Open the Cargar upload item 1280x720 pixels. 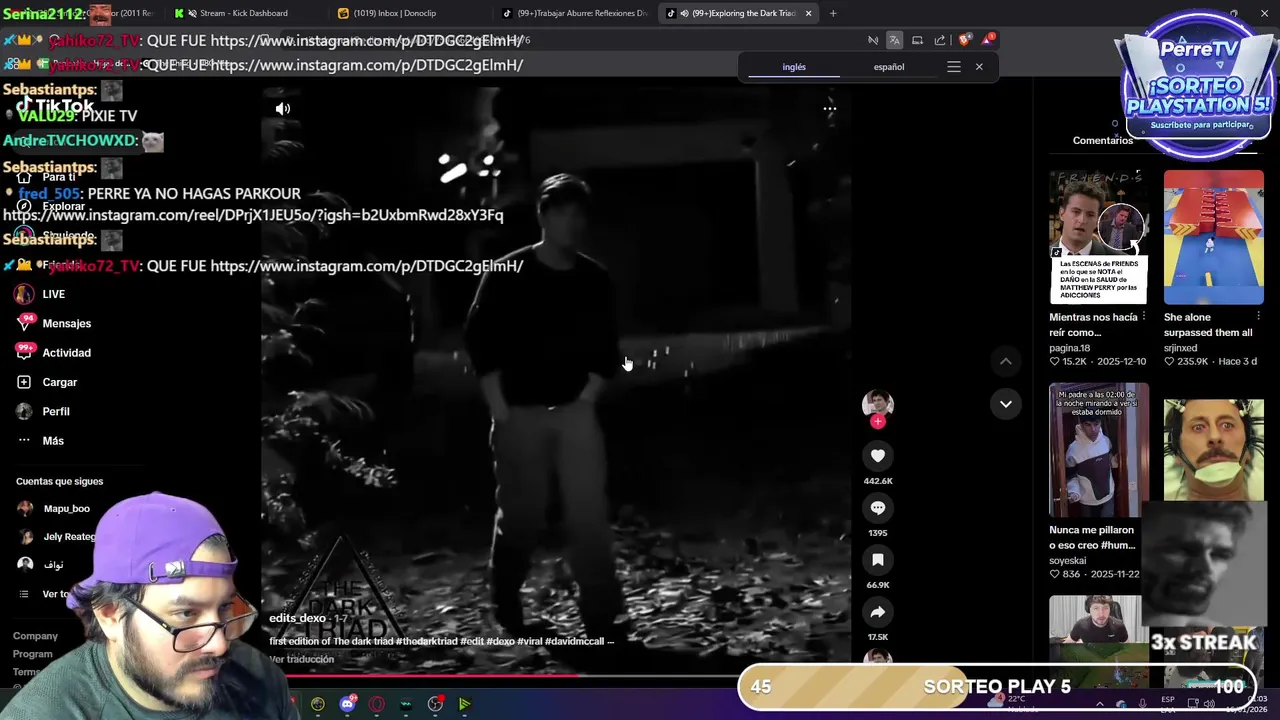coord(60,382)
